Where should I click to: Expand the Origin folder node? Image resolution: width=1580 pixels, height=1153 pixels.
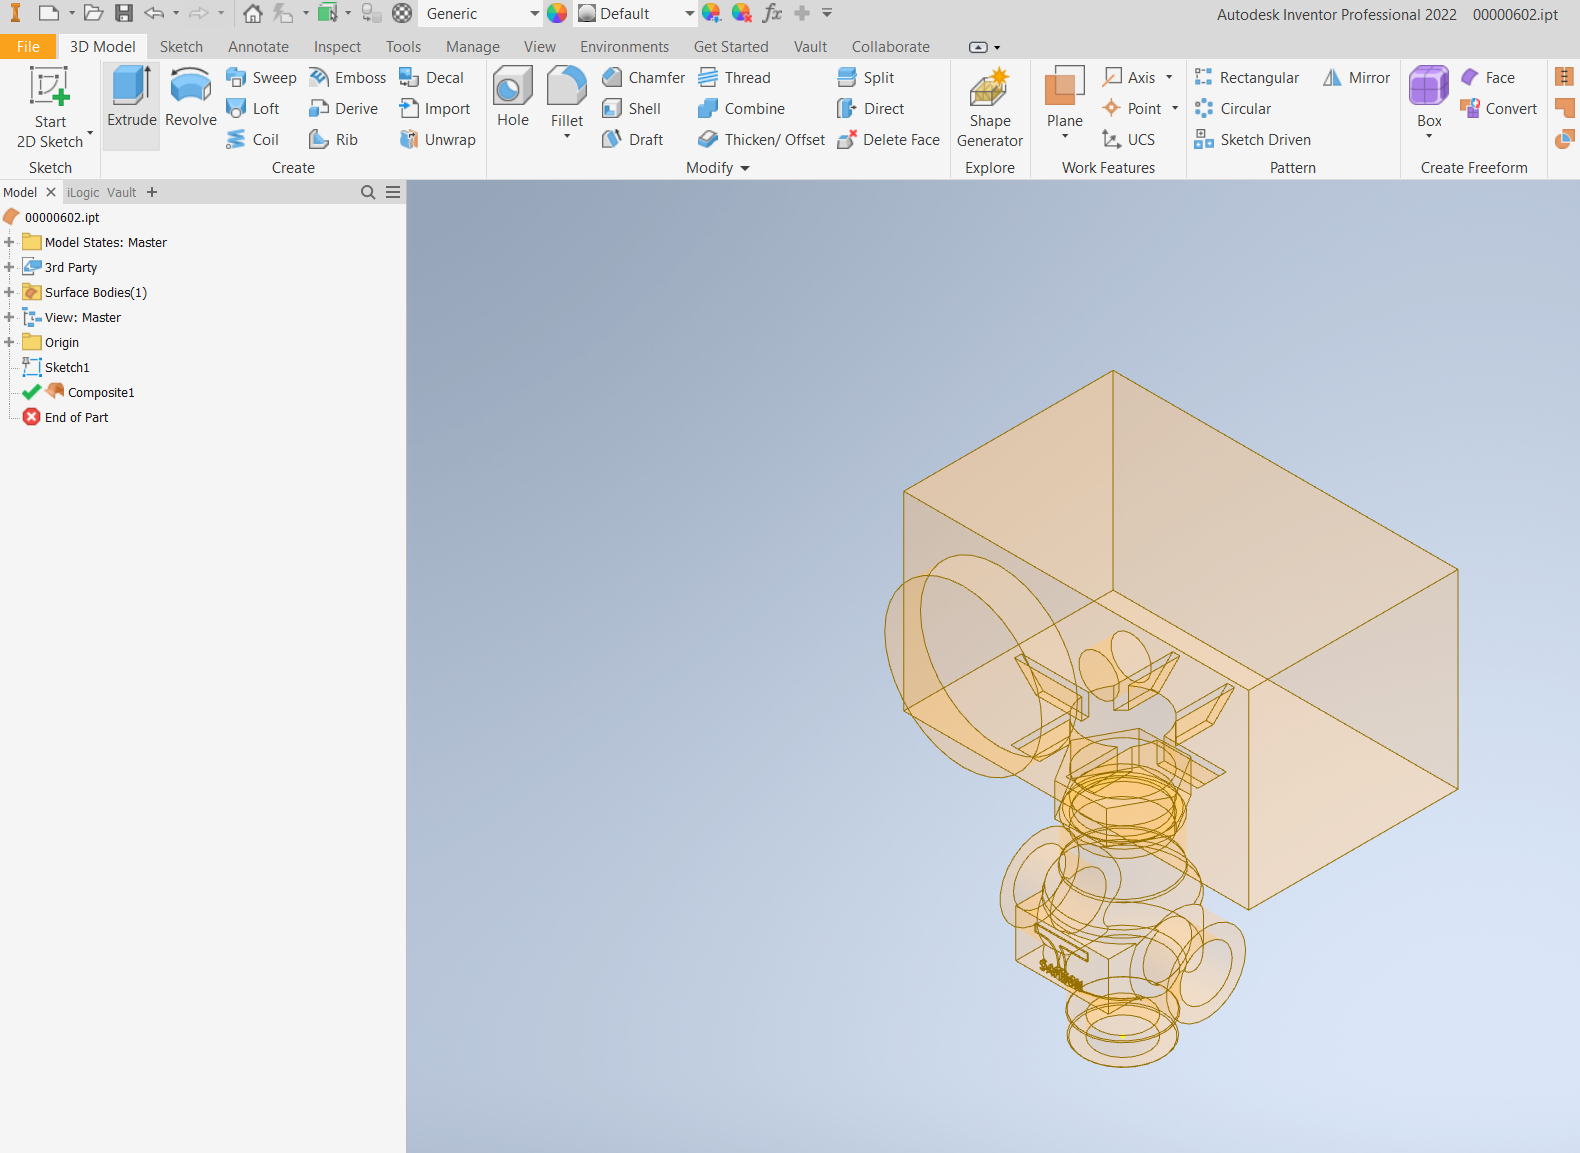pos(9,342)
